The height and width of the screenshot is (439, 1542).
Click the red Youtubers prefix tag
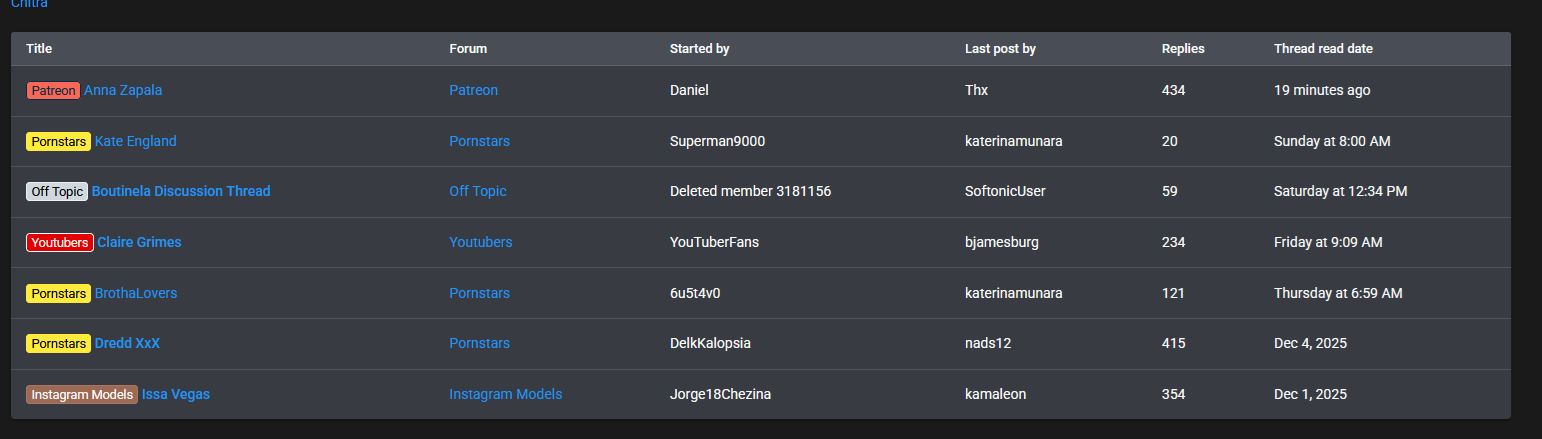(x=60, y=243)
